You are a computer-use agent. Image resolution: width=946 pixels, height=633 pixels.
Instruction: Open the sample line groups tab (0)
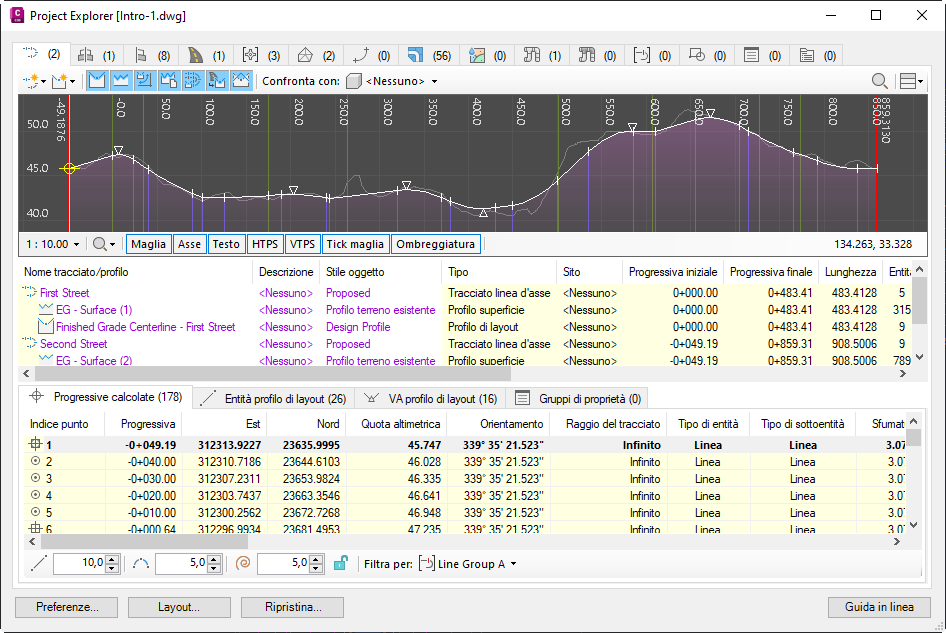coord(652,56)
